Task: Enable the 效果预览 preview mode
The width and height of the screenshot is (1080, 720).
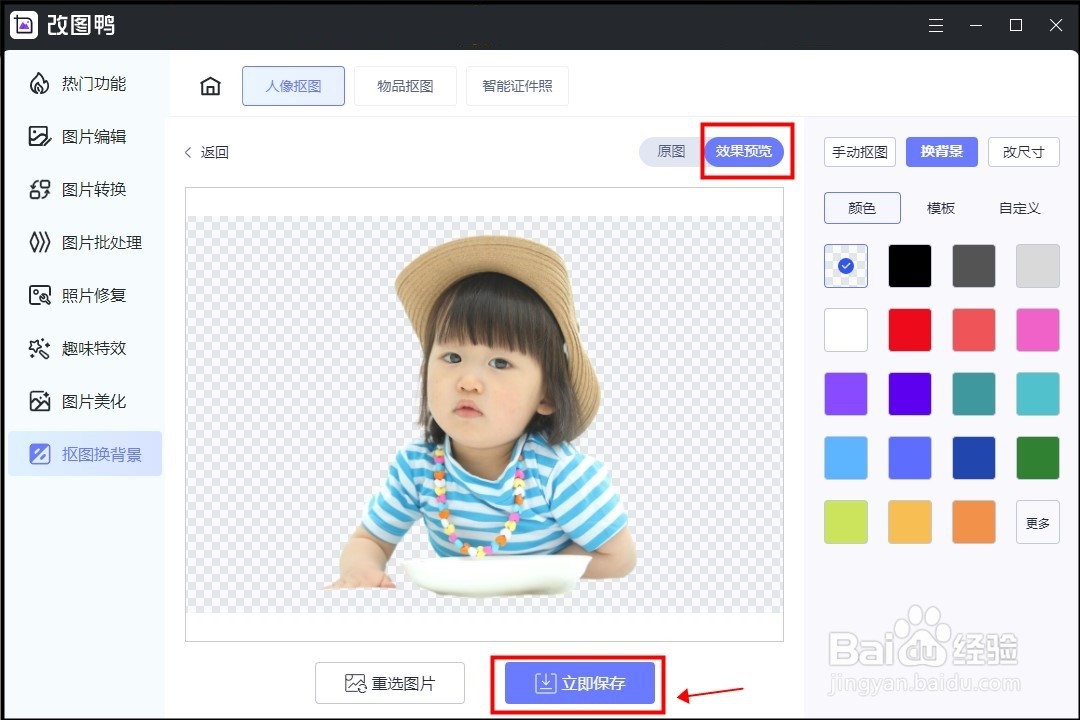Action: coord(745,151)
